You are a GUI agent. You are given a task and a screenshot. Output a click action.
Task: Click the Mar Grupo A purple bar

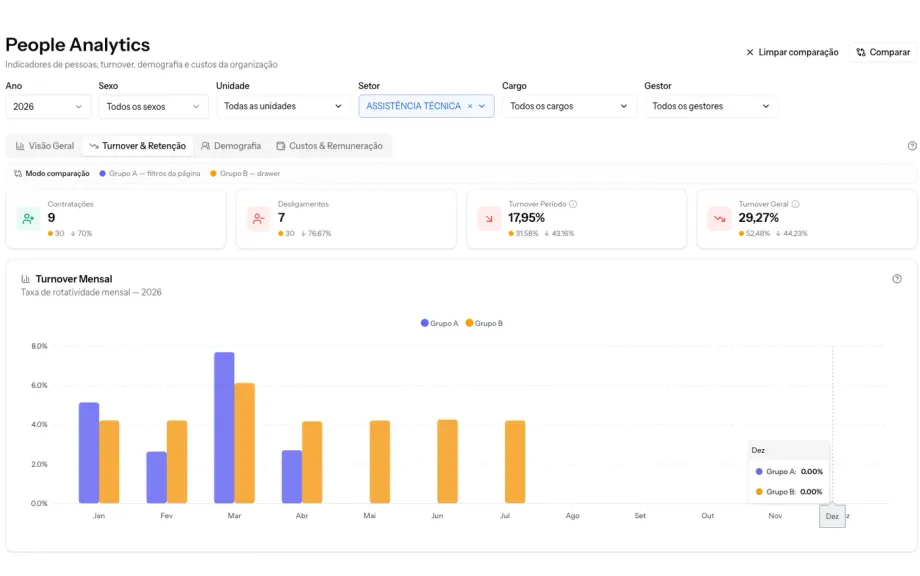click(224, 428)
